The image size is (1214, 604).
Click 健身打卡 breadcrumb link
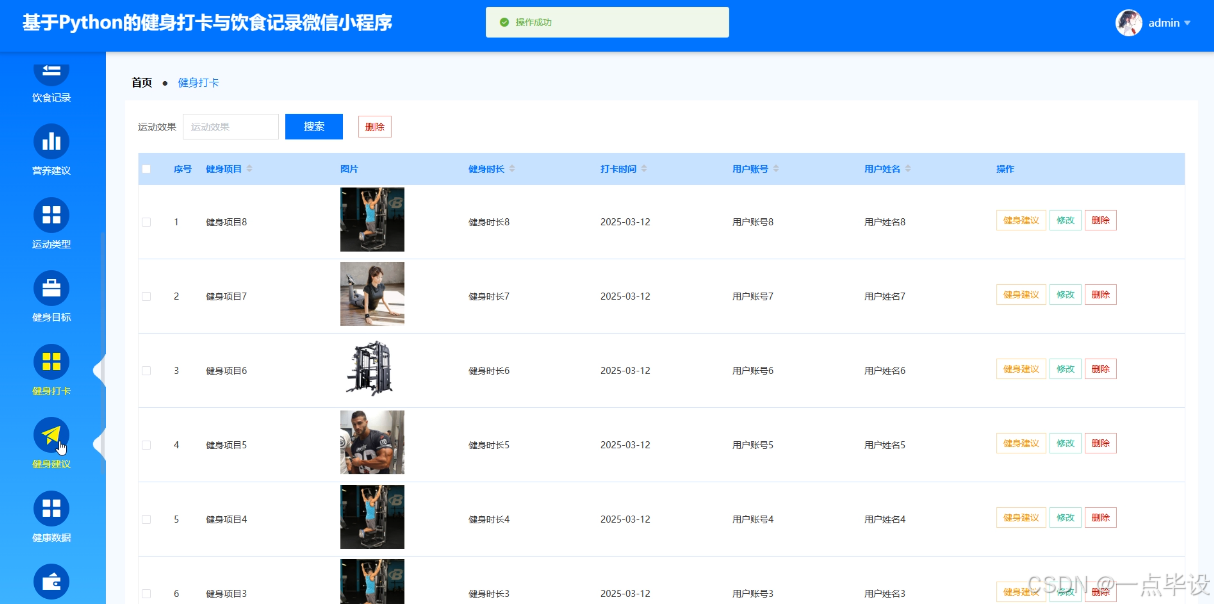[198, 83]
